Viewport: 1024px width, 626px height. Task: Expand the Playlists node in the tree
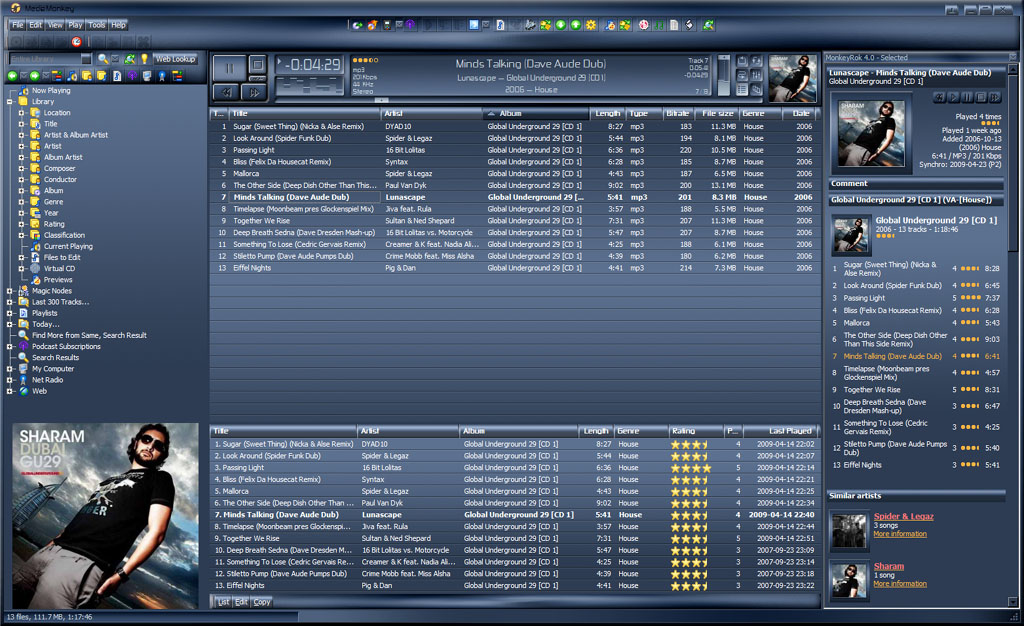tap(10, 313)
